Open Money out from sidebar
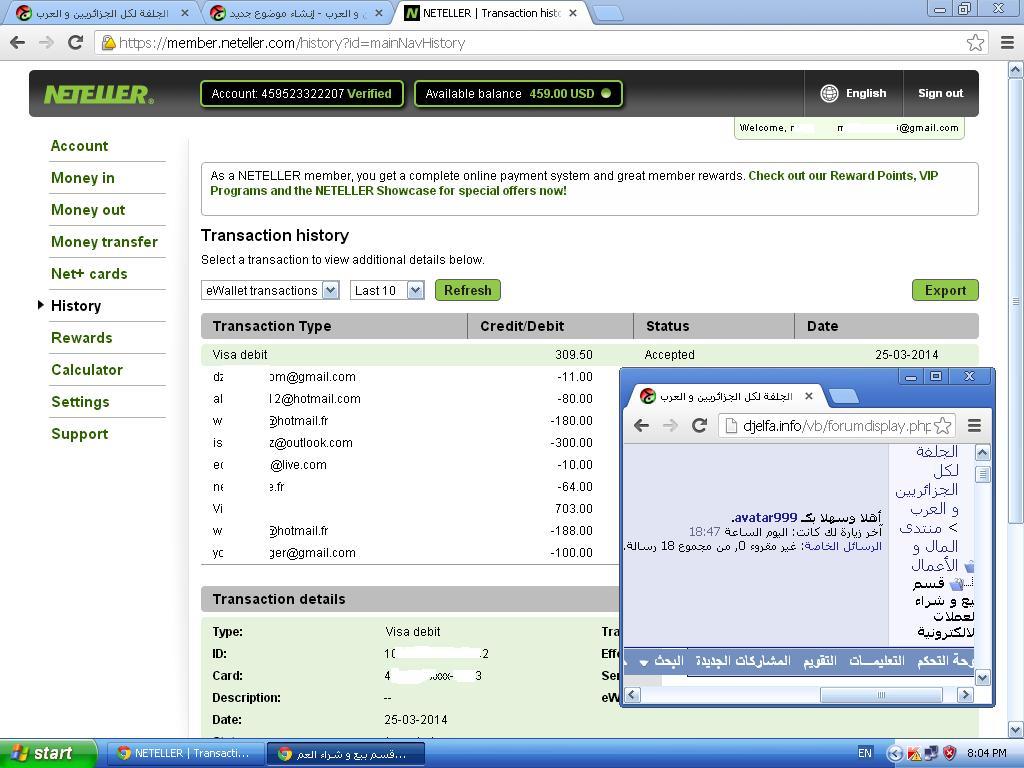1024x768 pixels. pyautogui.click(x=88, y=210)
